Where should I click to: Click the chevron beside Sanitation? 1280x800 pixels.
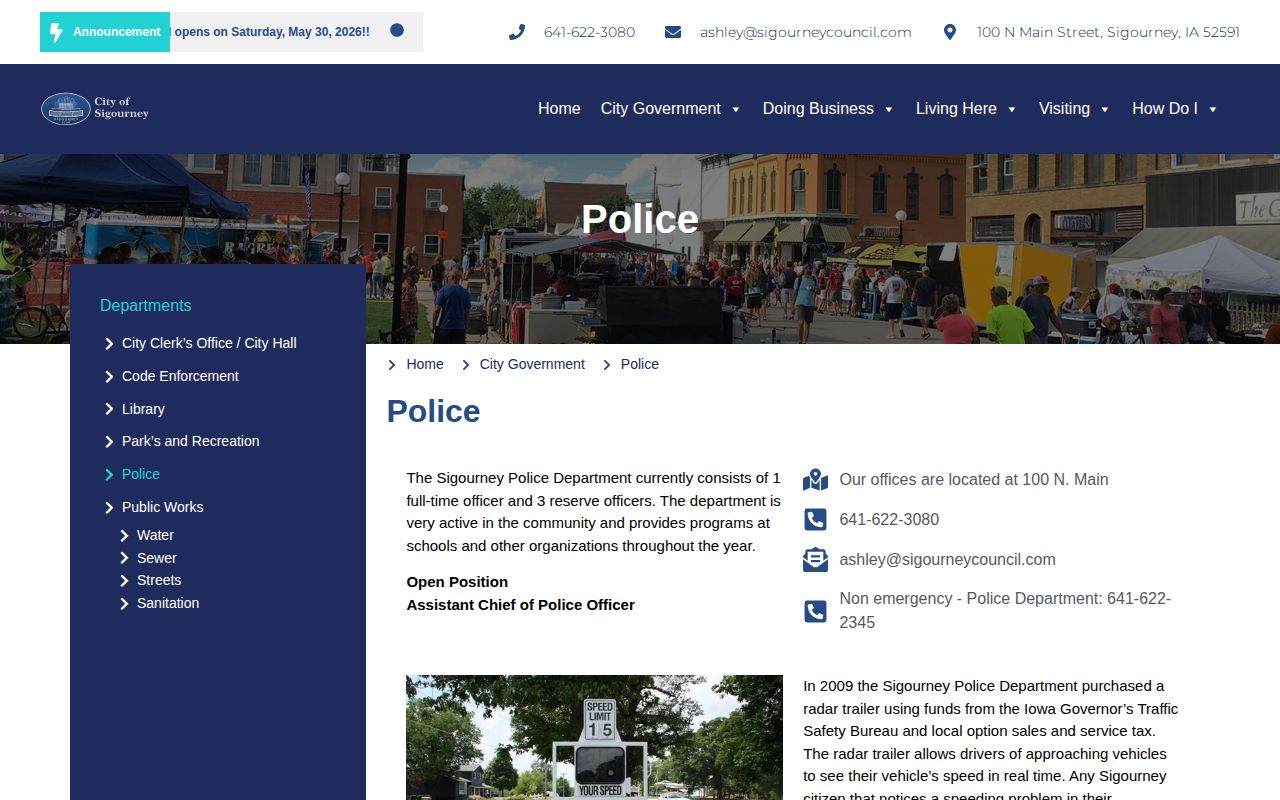coord(125,604)
